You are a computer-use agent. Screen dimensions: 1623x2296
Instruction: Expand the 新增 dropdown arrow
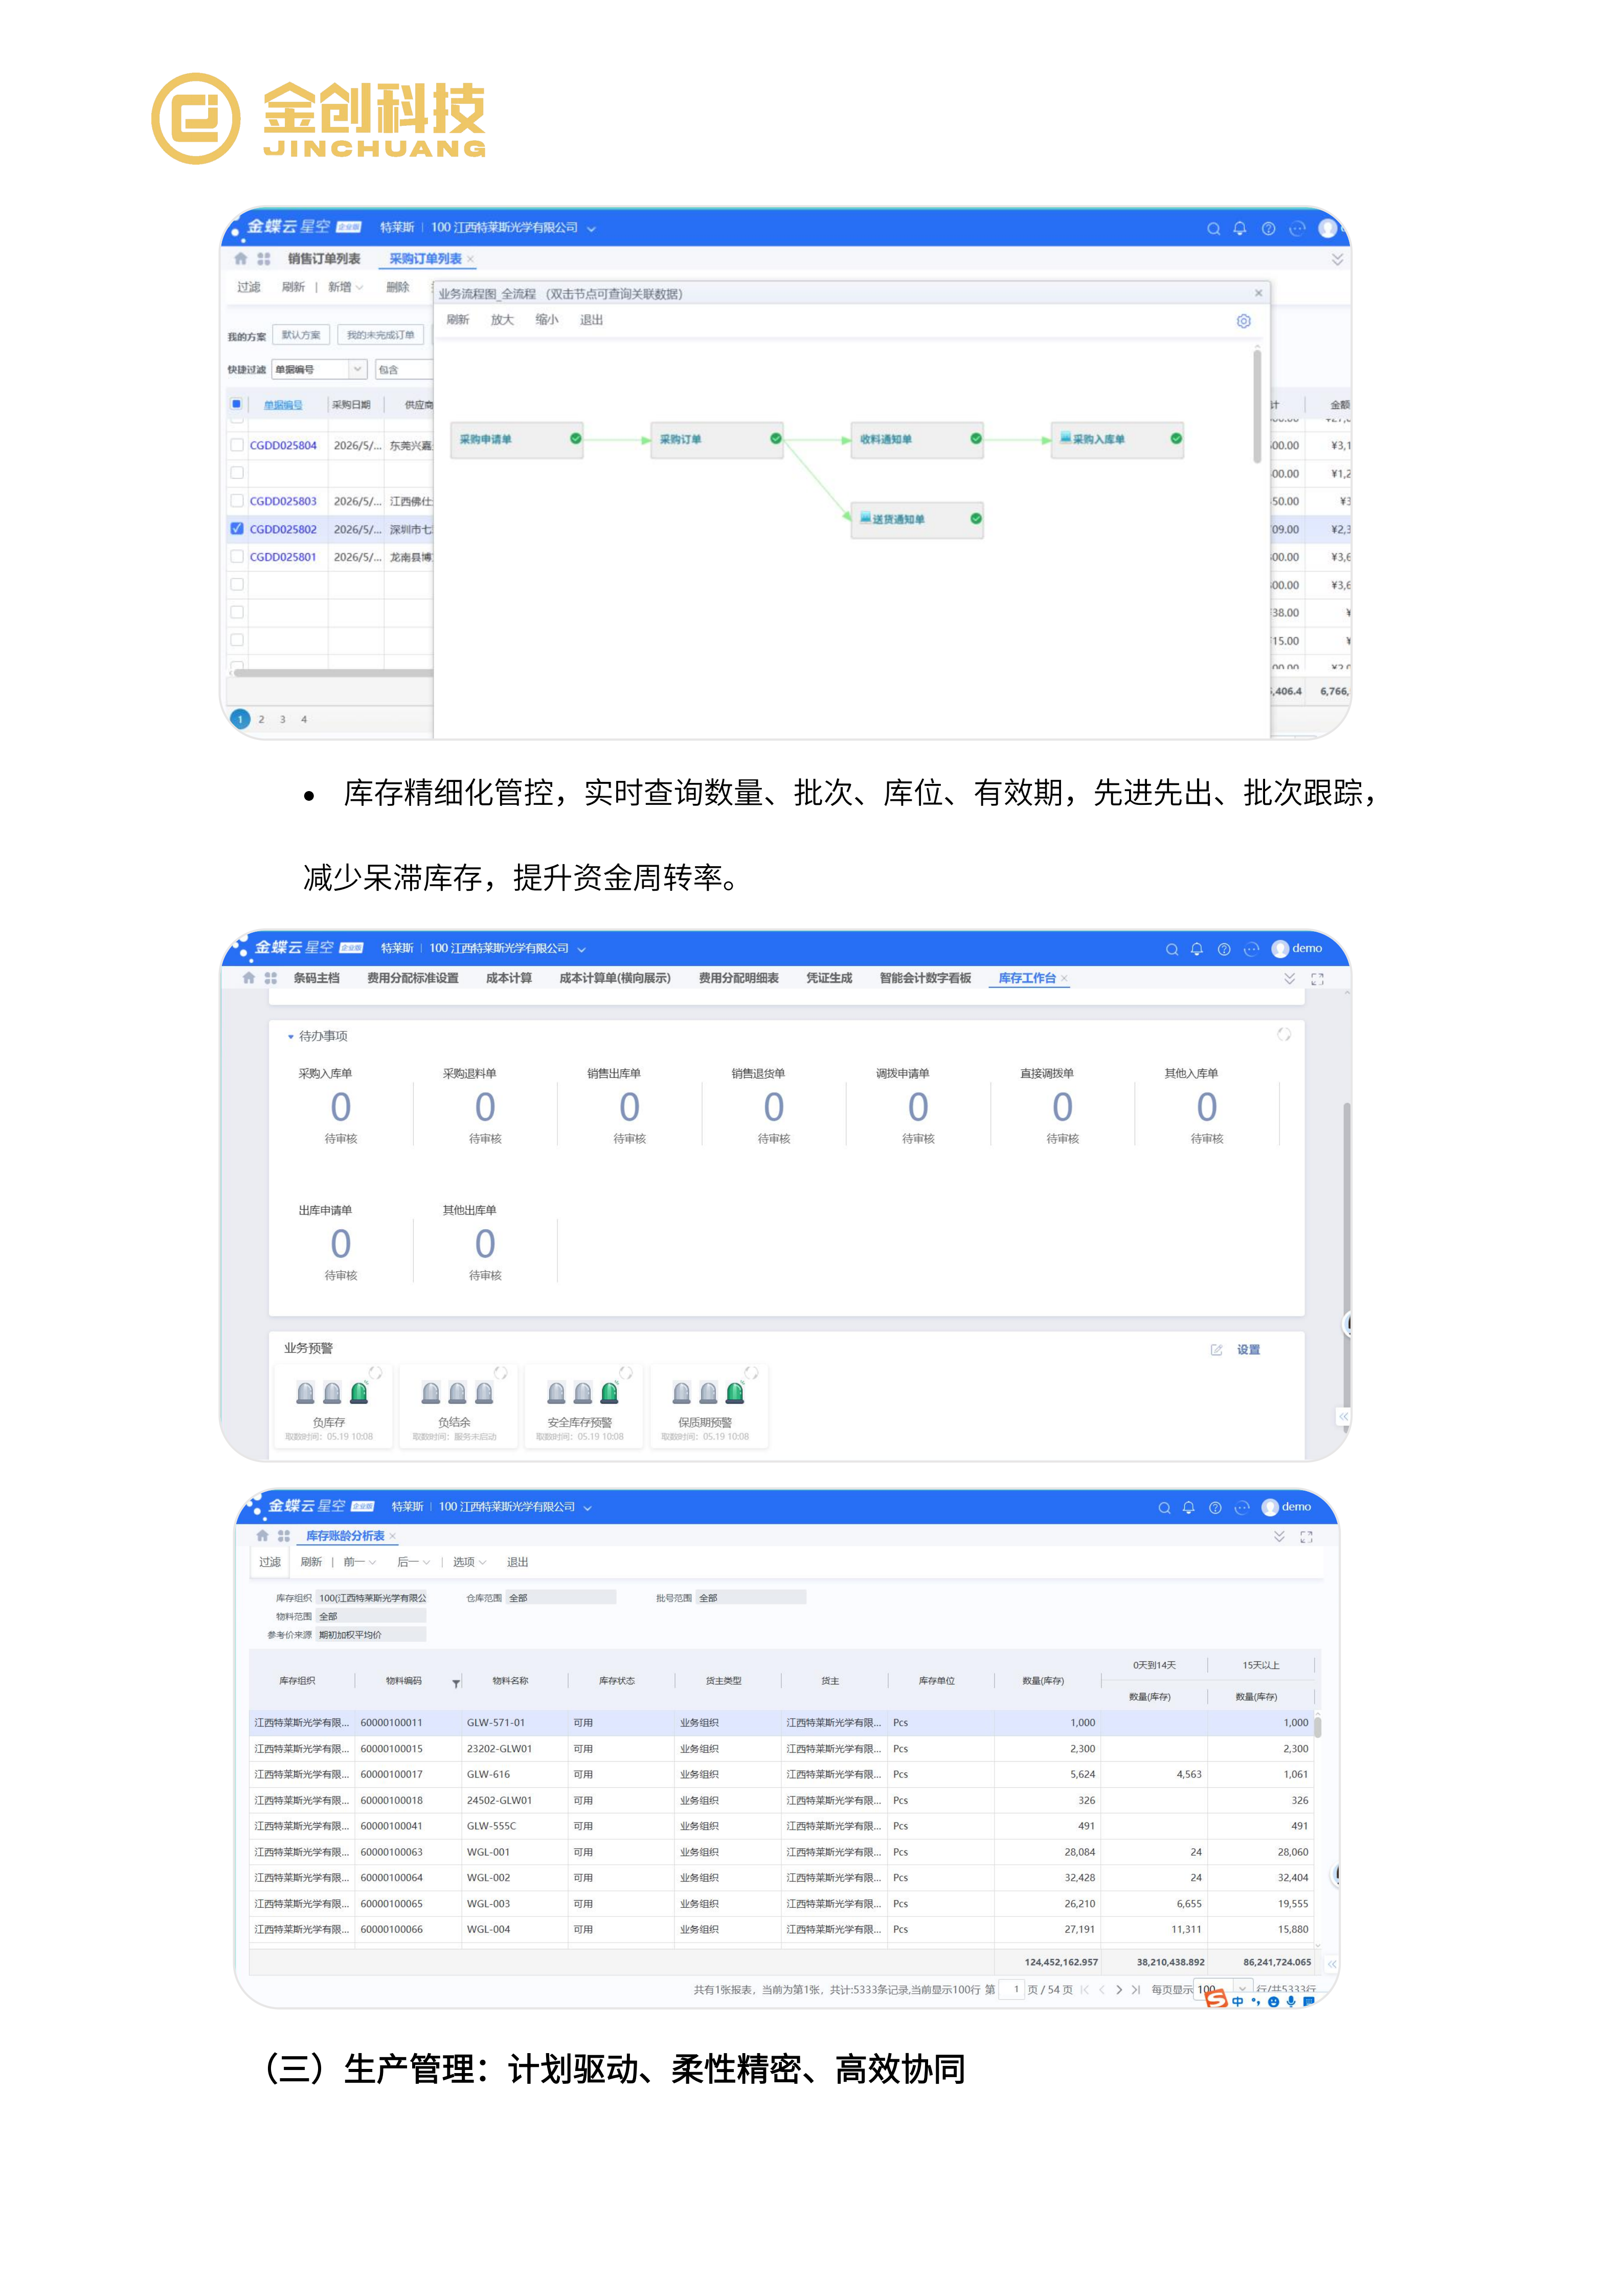360,288
